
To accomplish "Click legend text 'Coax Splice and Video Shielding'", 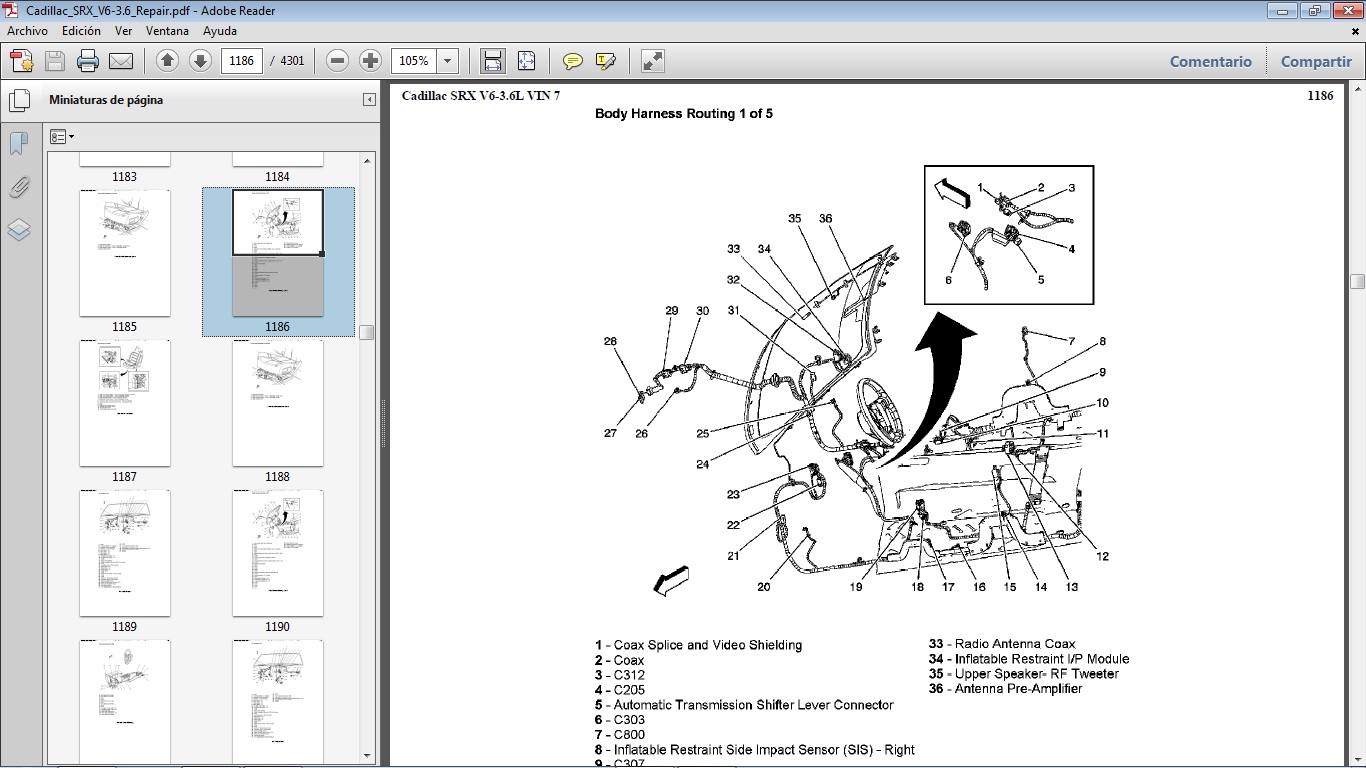I will tap(708, 645).
